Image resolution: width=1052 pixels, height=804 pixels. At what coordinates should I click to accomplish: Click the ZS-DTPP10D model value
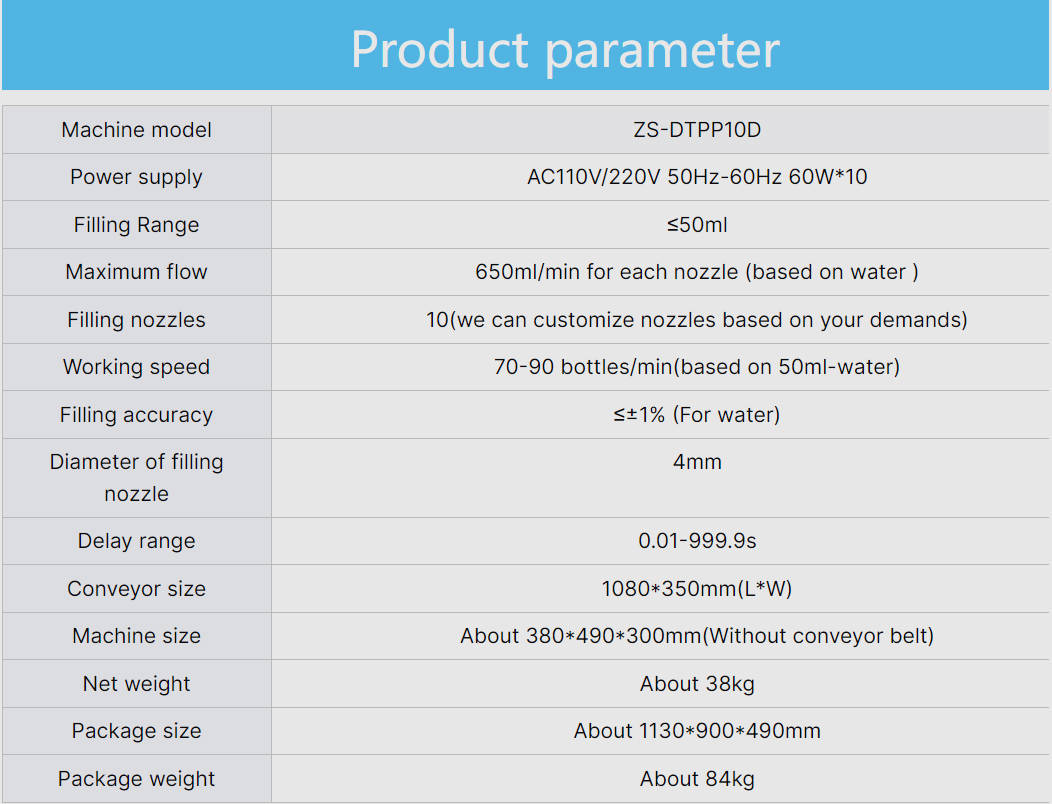coord(697,130)
